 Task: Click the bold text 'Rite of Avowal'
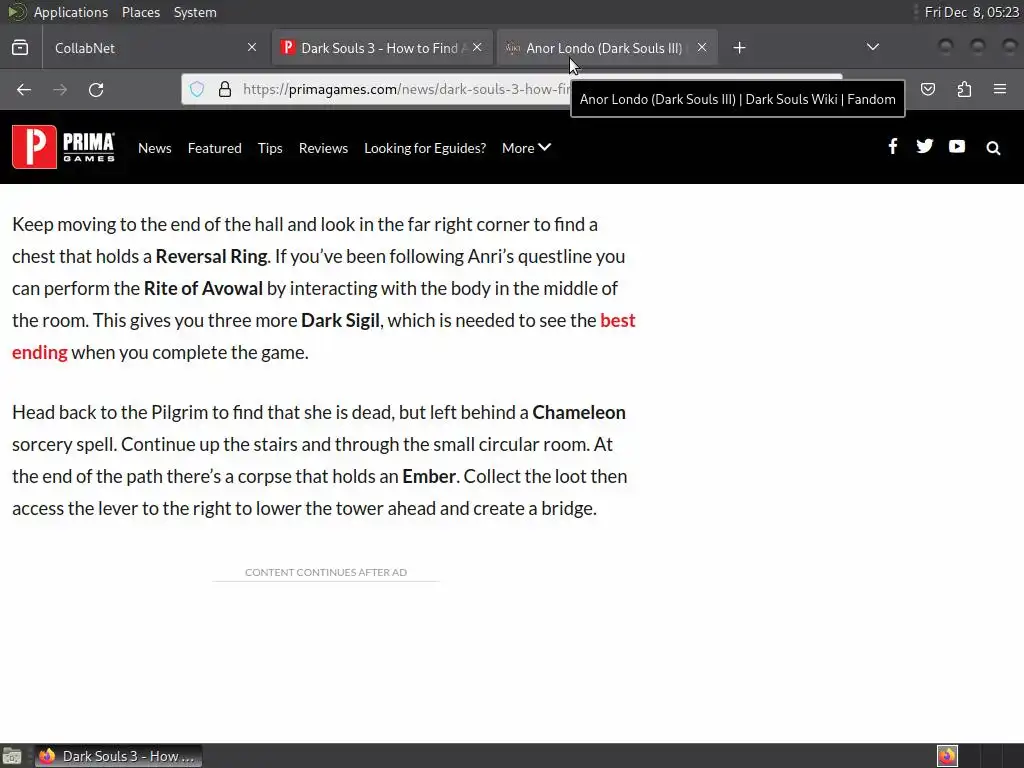(x=203, y=288)
